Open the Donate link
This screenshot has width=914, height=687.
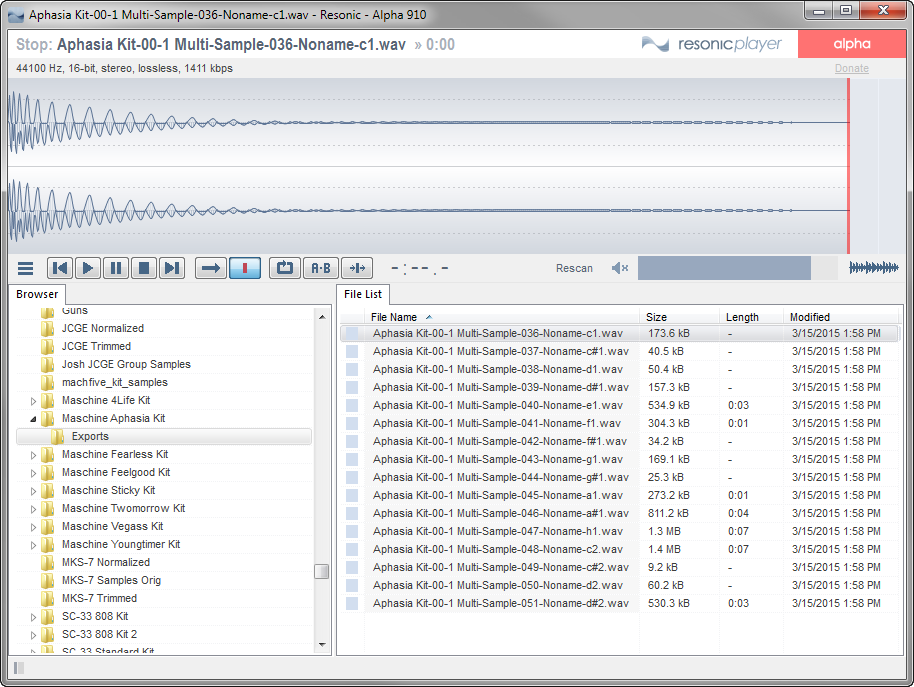[x=852, y=68]
